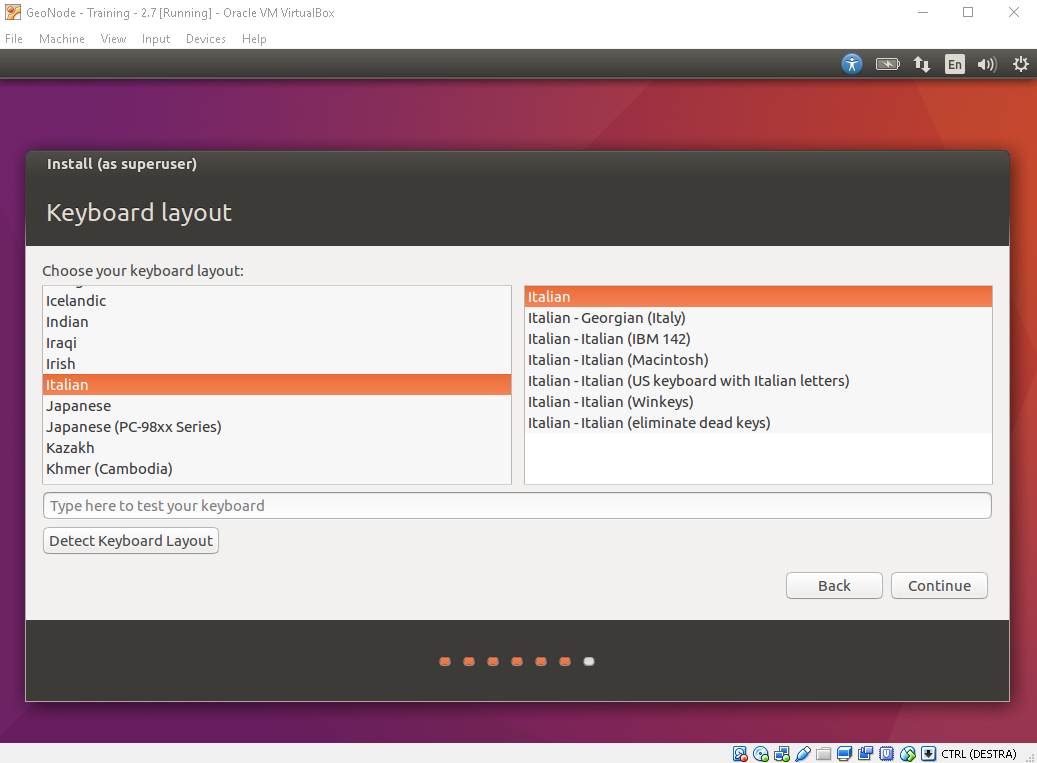Select Khmer (Cambodia) in the layout list
Image resolution: width=1037 pixels, height=763 pixels.
[x=277, y=469]
